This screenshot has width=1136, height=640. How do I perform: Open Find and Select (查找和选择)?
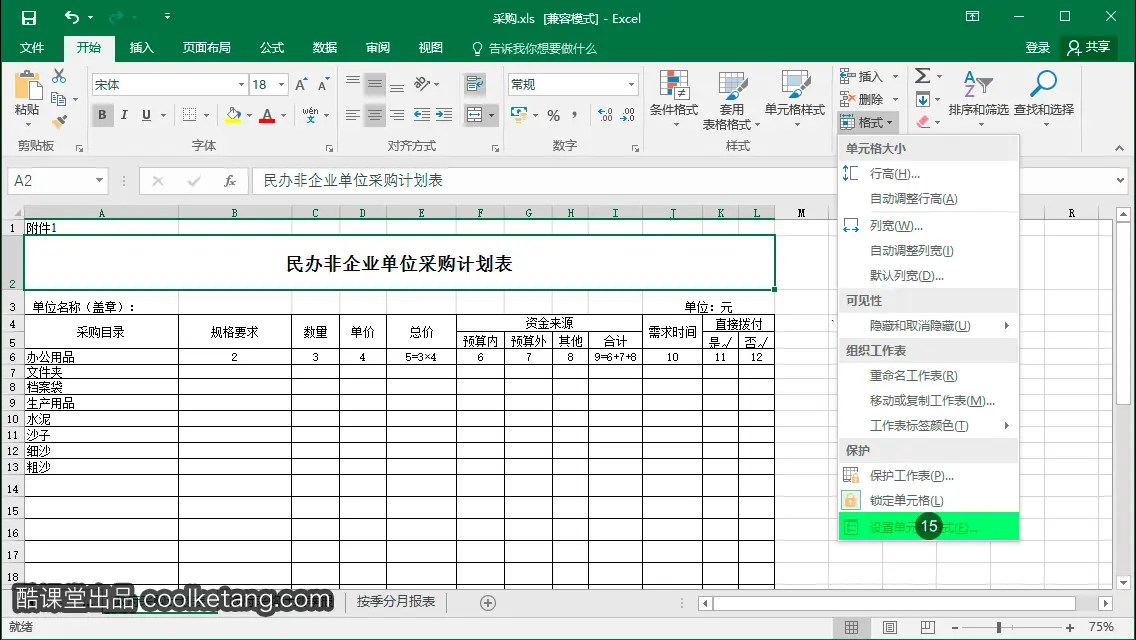click(x=1043, y=99)
